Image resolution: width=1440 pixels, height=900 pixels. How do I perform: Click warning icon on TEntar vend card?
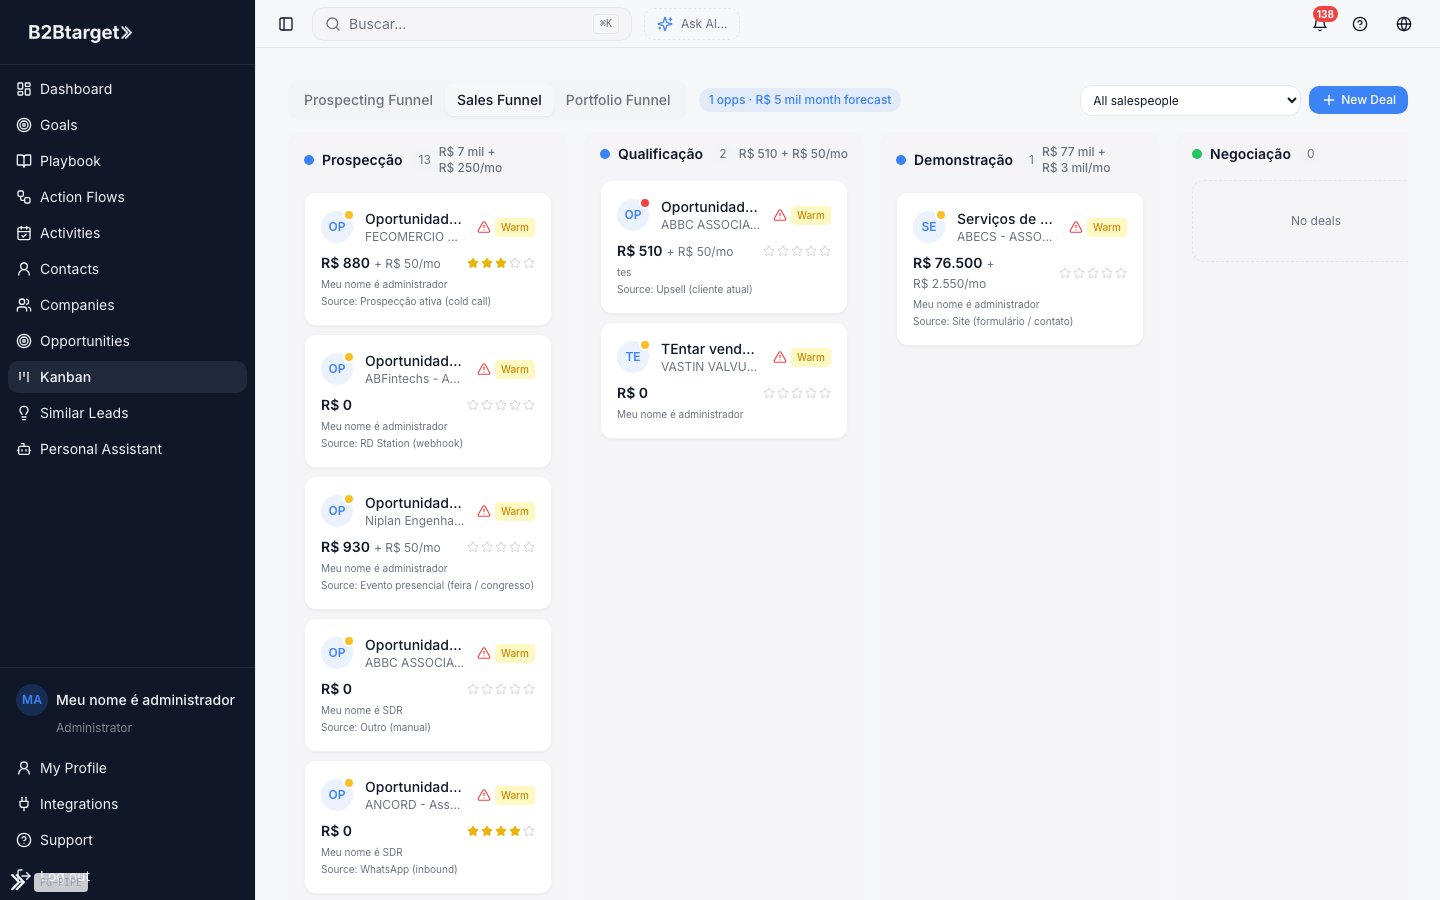pos(780,357)
